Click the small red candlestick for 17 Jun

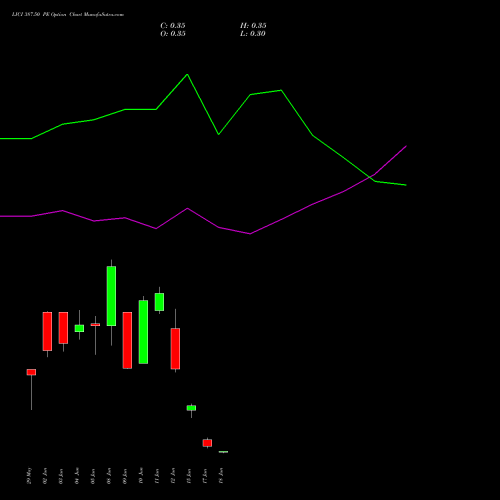pos(207,443)
